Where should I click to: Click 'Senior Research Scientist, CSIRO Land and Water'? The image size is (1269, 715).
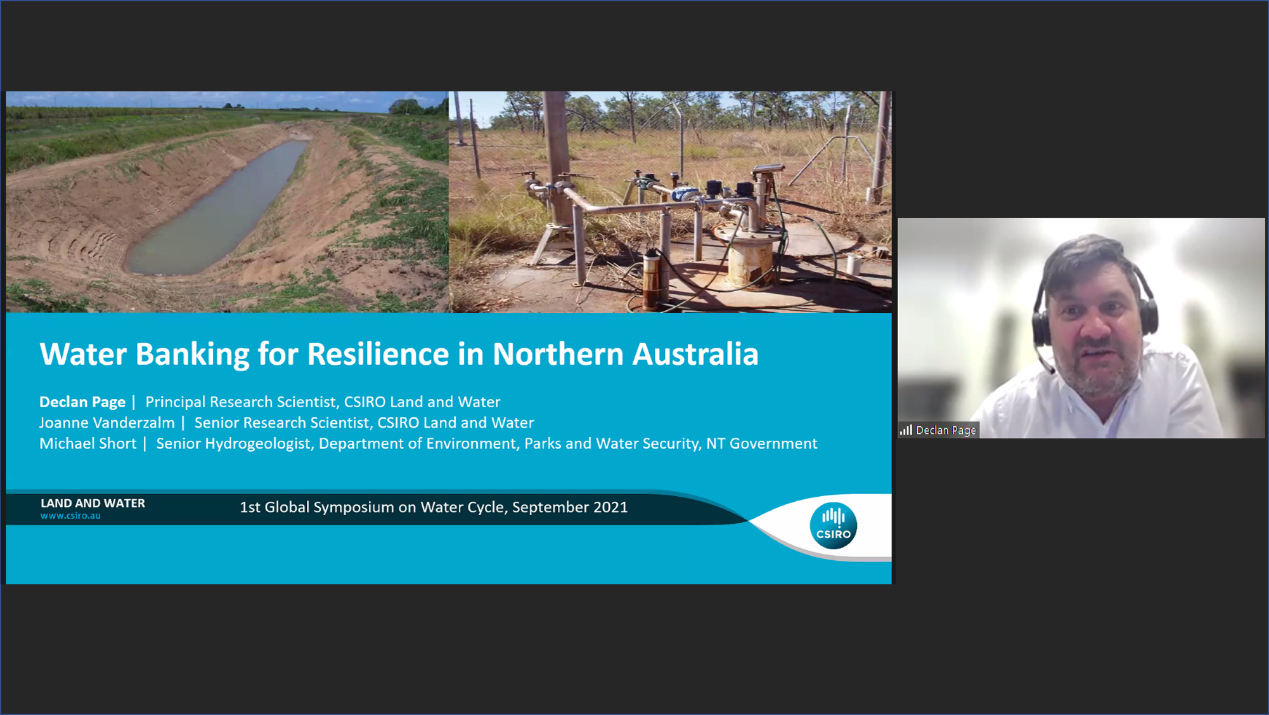pos(364,423)
